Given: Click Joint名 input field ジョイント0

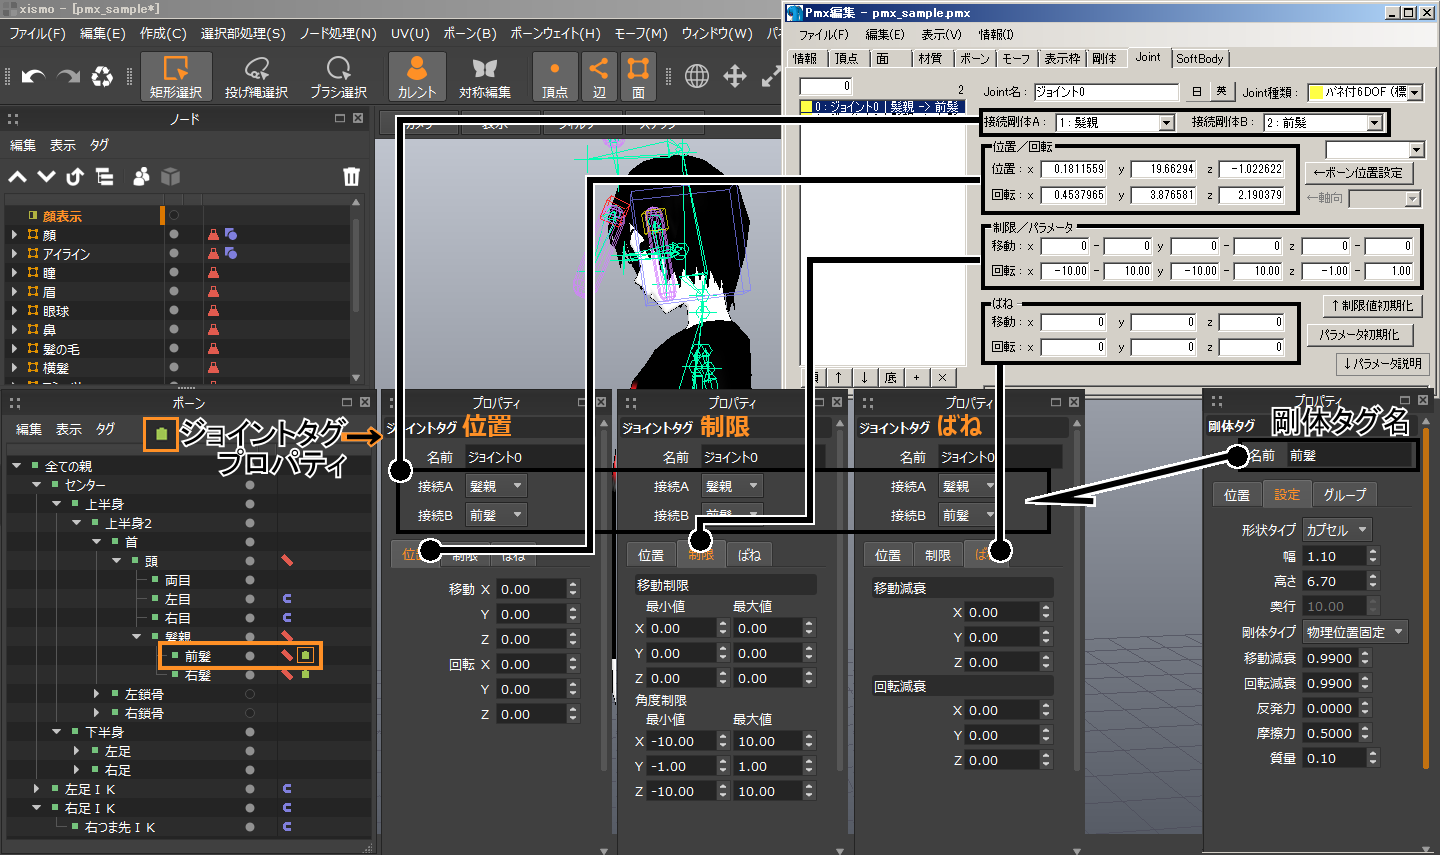Looking at the screenshot, I should click(1106, 92).
